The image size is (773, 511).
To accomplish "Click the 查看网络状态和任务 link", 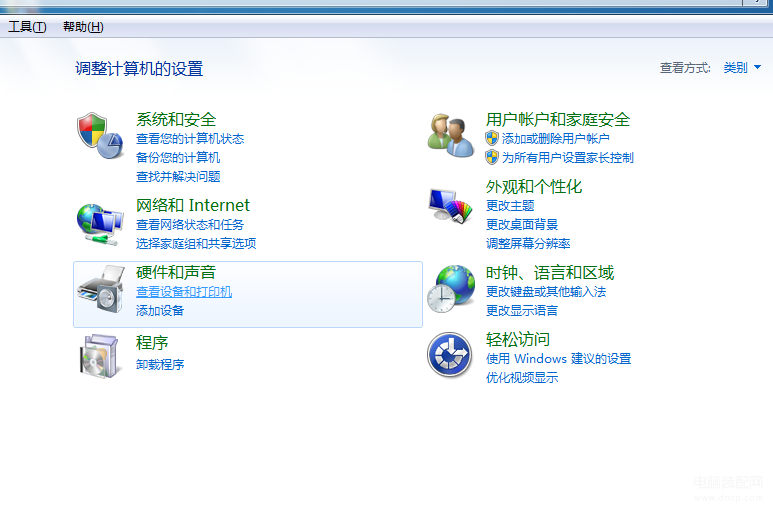I will click(x=190, y=225).
